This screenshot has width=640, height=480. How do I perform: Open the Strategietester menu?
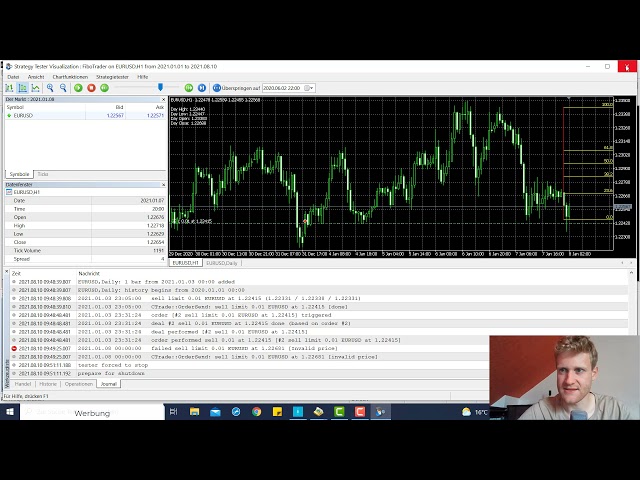click(112, 77)
